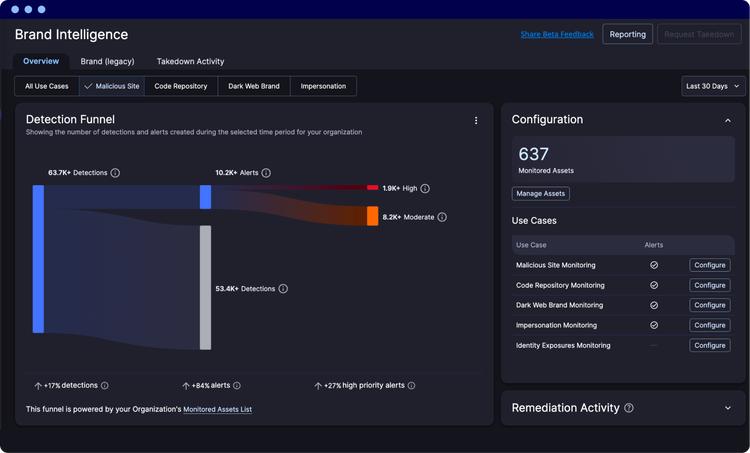Toggle the Malicious Site filter
Screen dimensions: 750x453
click(111, 86)
